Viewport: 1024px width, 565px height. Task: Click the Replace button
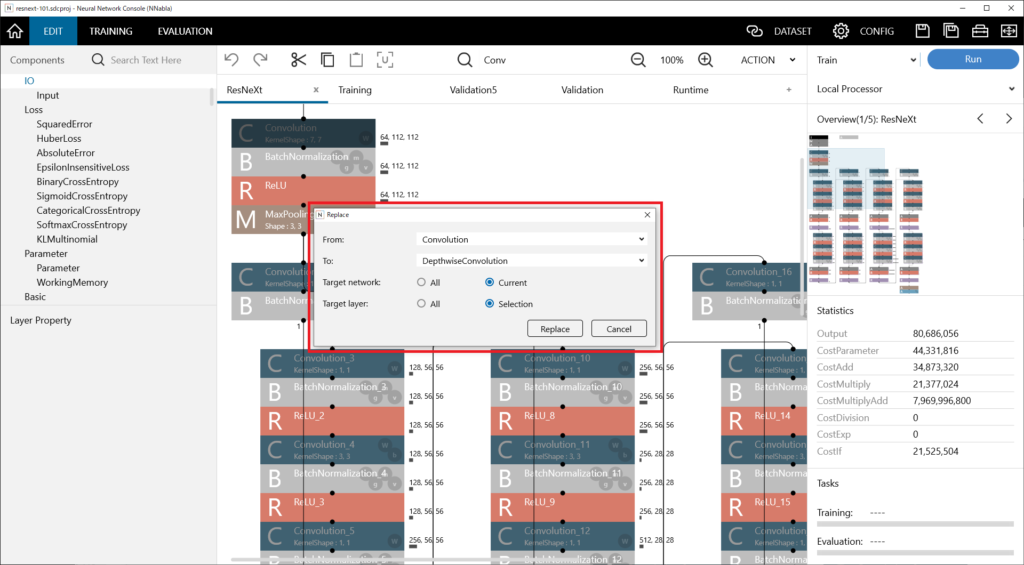pos(554,329)
